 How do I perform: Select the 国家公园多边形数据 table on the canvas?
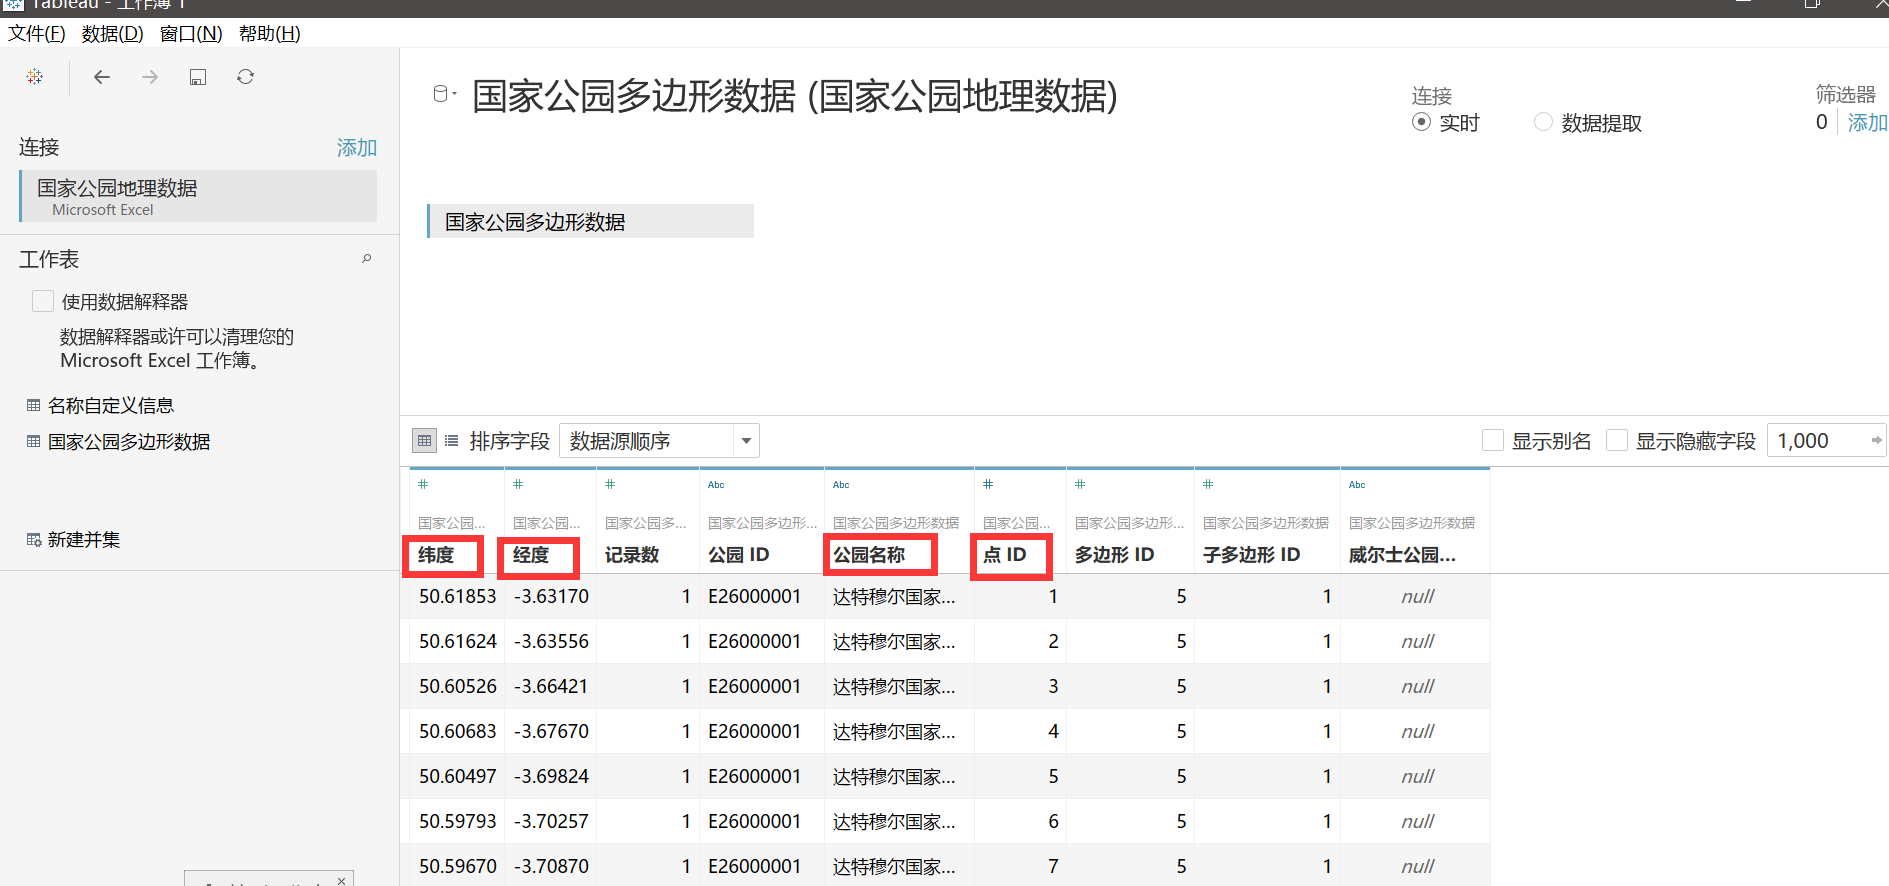(590, 221)
